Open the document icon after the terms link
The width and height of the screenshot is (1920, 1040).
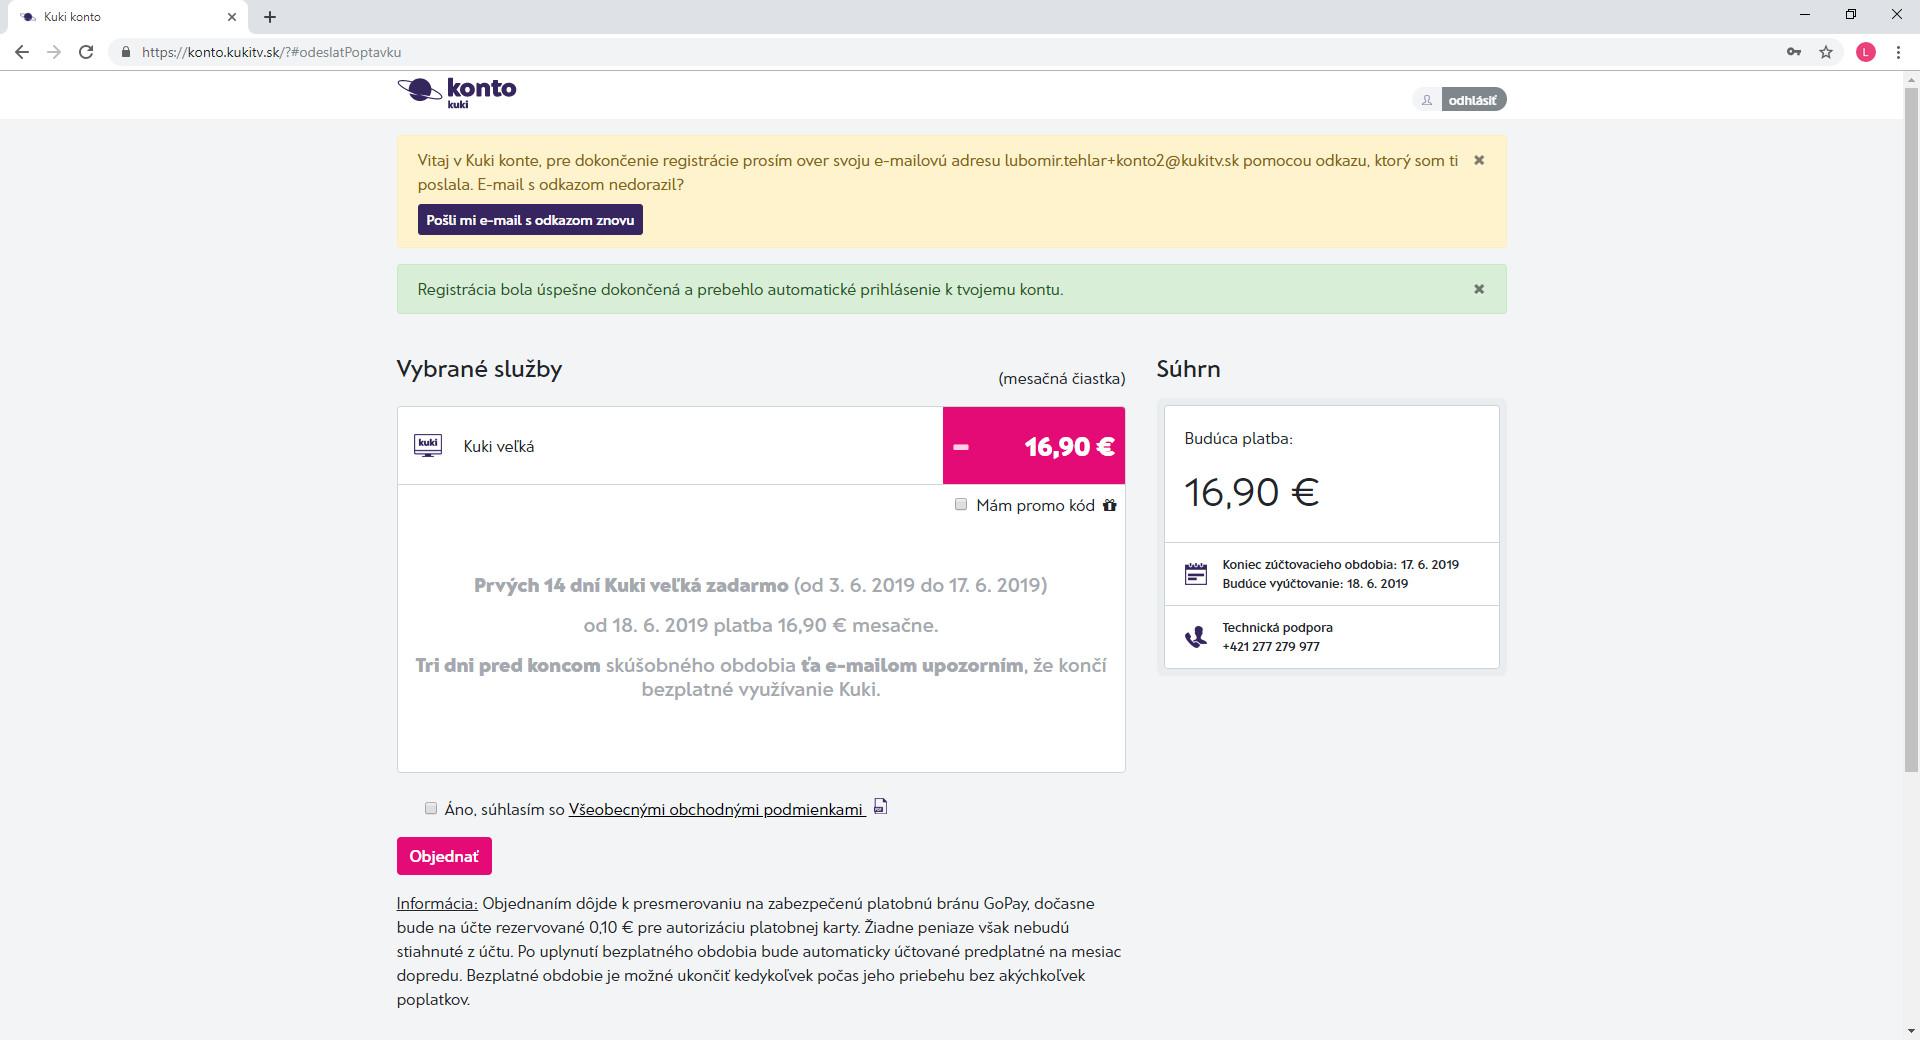click(x=880, y=806)
